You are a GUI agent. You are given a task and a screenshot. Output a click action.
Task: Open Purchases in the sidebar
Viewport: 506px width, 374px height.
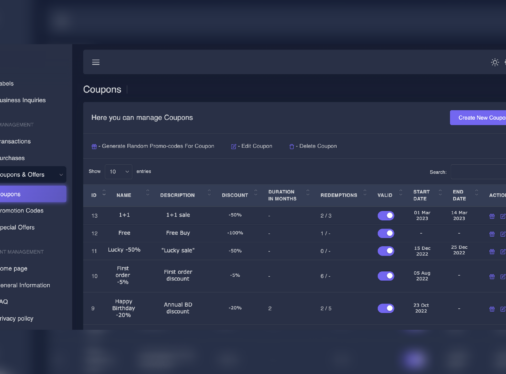coord(12,158)
